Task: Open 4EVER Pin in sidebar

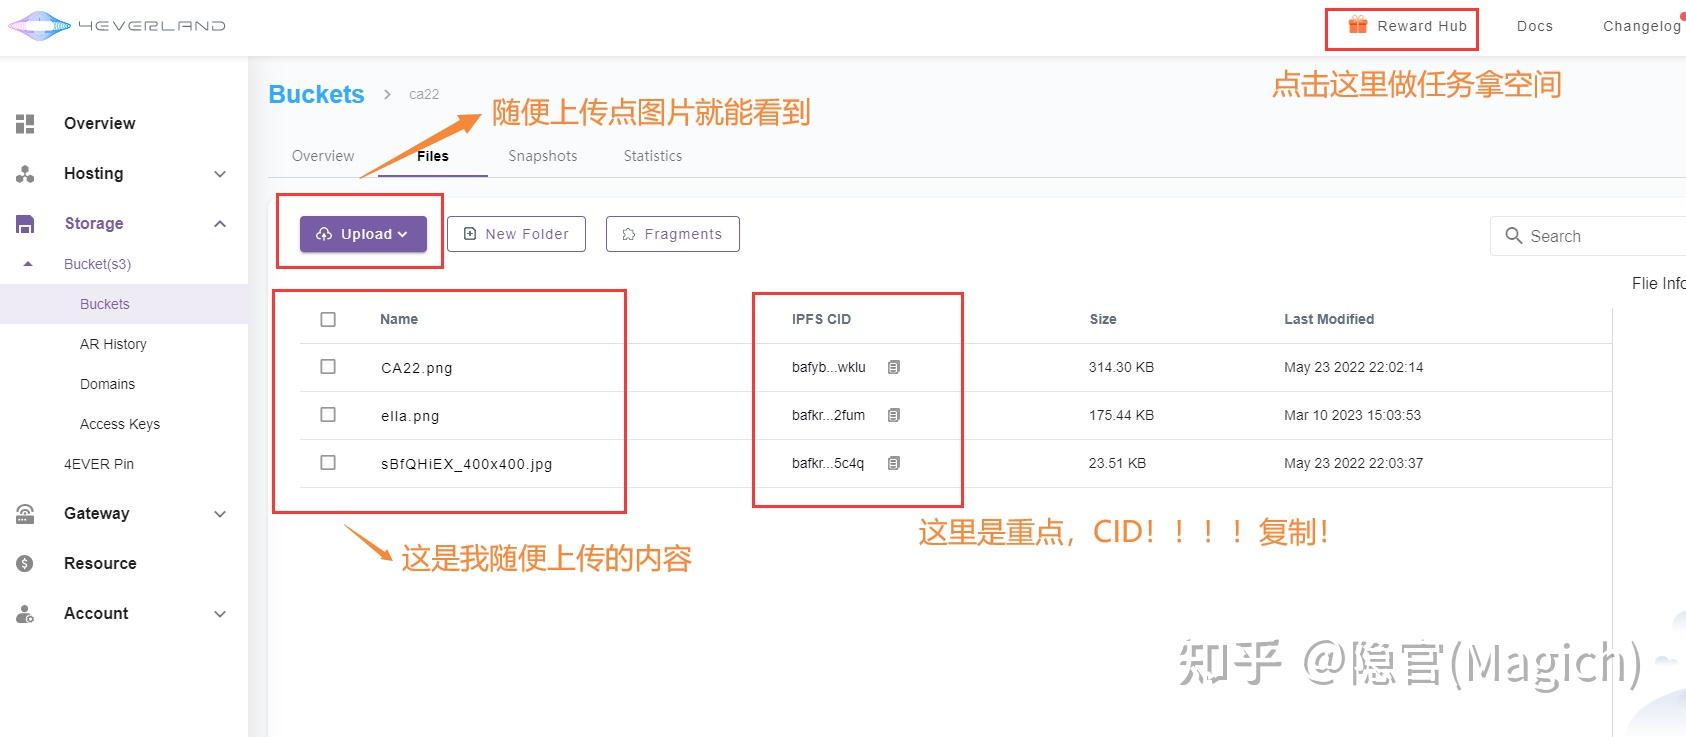Action: pos(99,464)
